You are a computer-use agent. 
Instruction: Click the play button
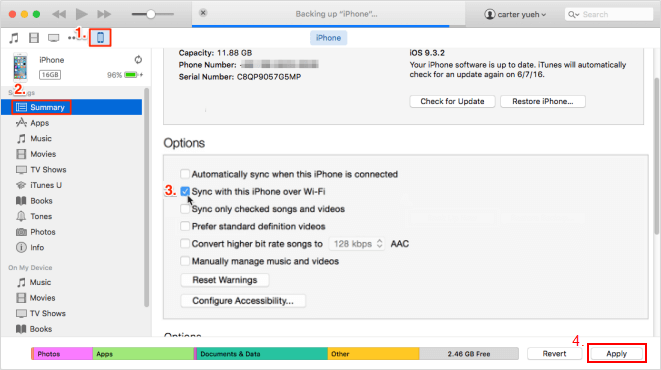tap(81, 14)
